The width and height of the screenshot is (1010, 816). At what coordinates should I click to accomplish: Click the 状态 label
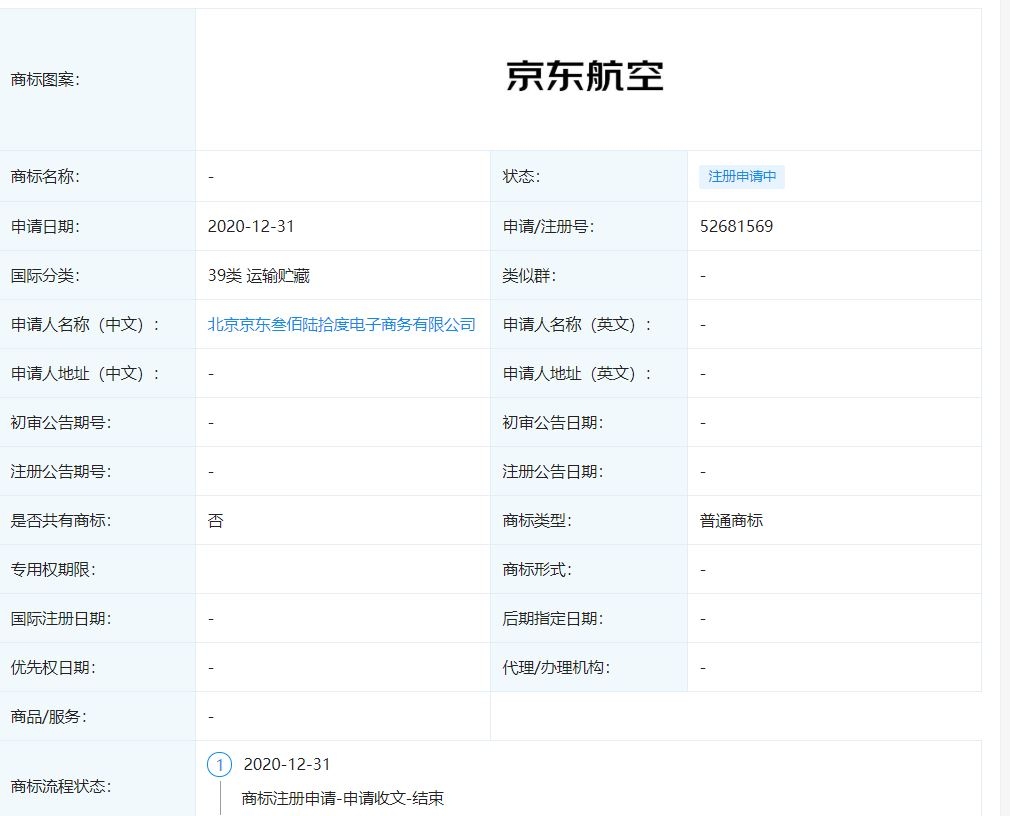tap(521, 176)
